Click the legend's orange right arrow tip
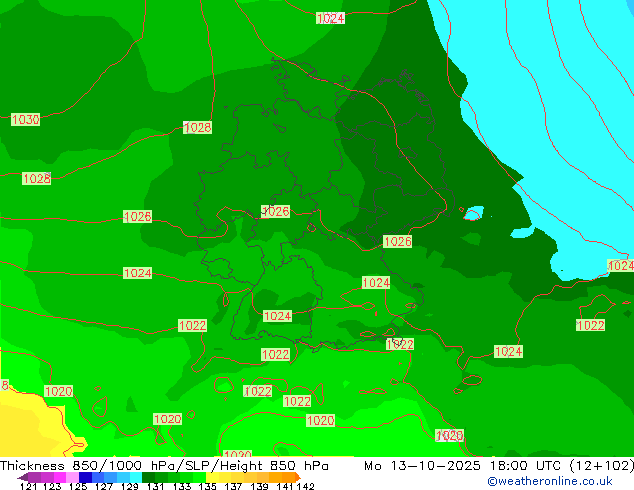Screen dimensions: 634x490 tap(299, 478)
